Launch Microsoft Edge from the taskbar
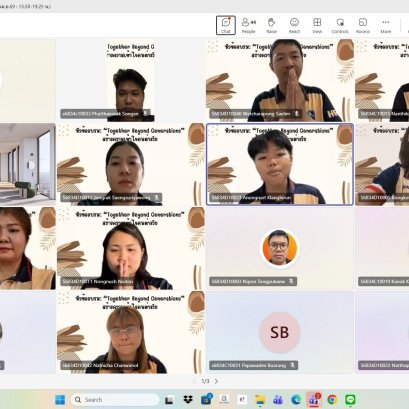Viewport: 409px width, 409px height. tap(296, 400)
